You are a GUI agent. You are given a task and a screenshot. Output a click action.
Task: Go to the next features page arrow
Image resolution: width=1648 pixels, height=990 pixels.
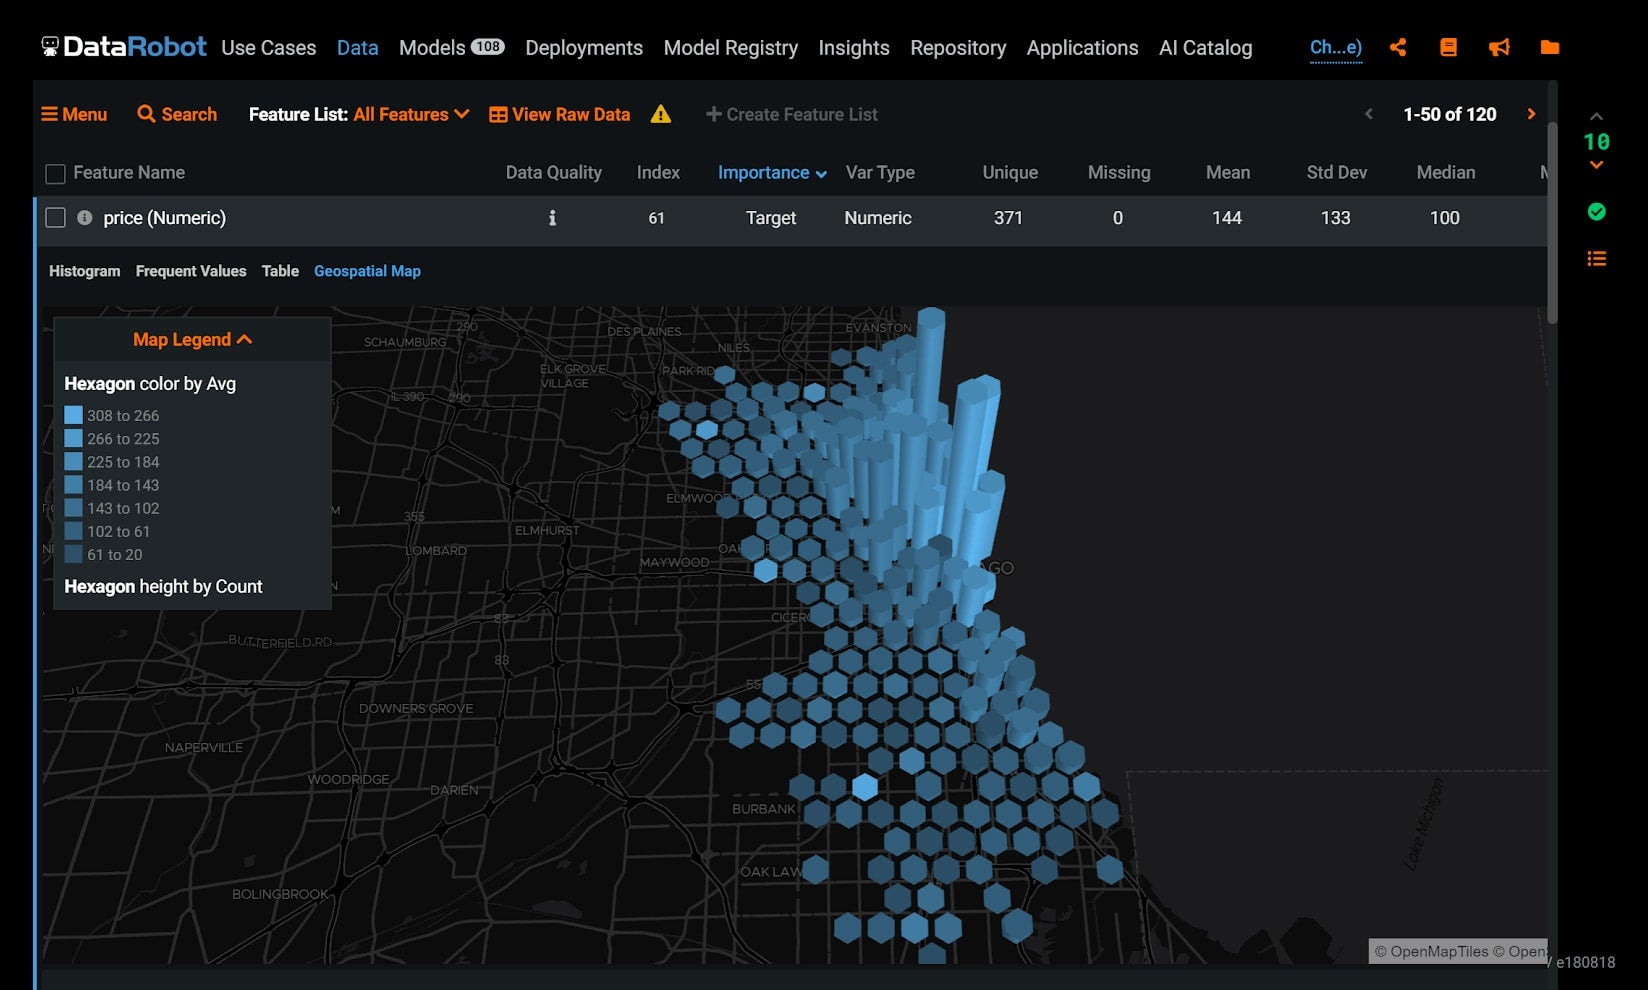(1531, 114)
